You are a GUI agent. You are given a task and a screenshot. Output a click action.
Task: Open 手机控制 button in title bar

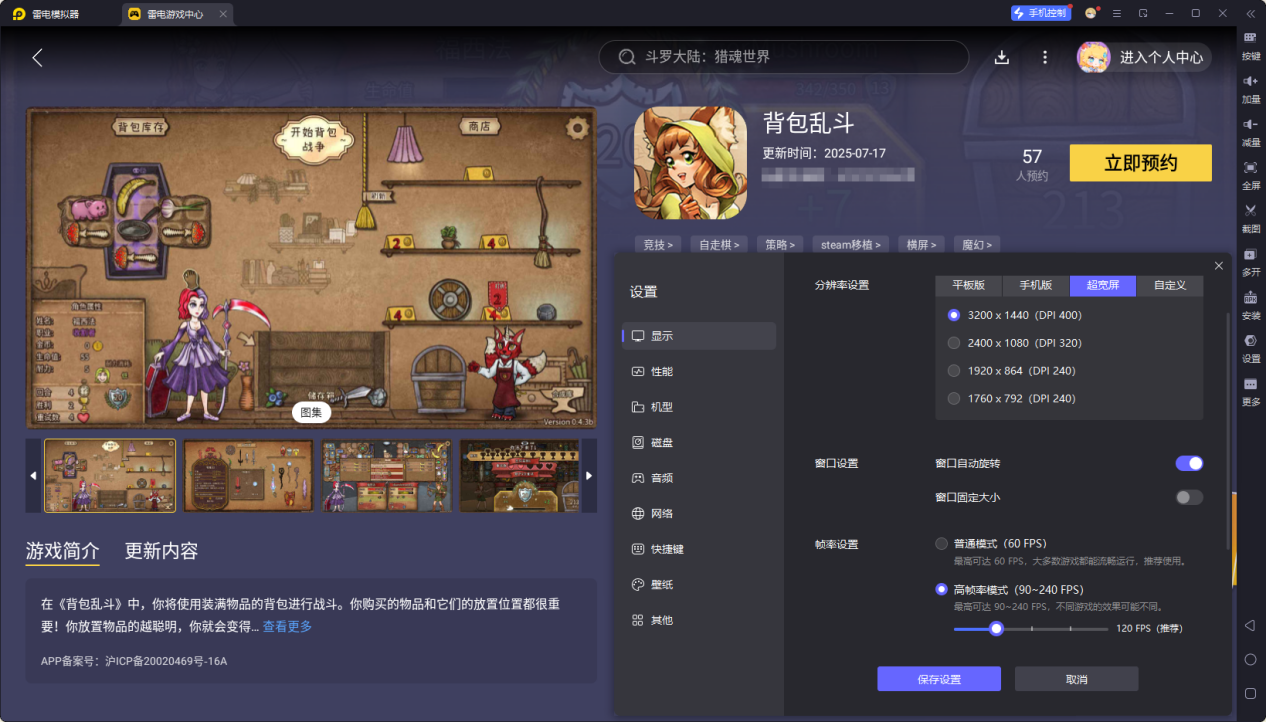(x=1041, y=13)
